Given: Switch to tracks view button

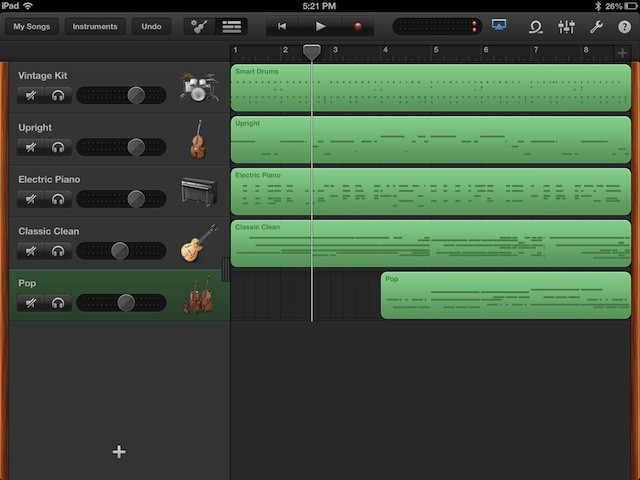Looking at the screenshot, I should click(231, 27).
